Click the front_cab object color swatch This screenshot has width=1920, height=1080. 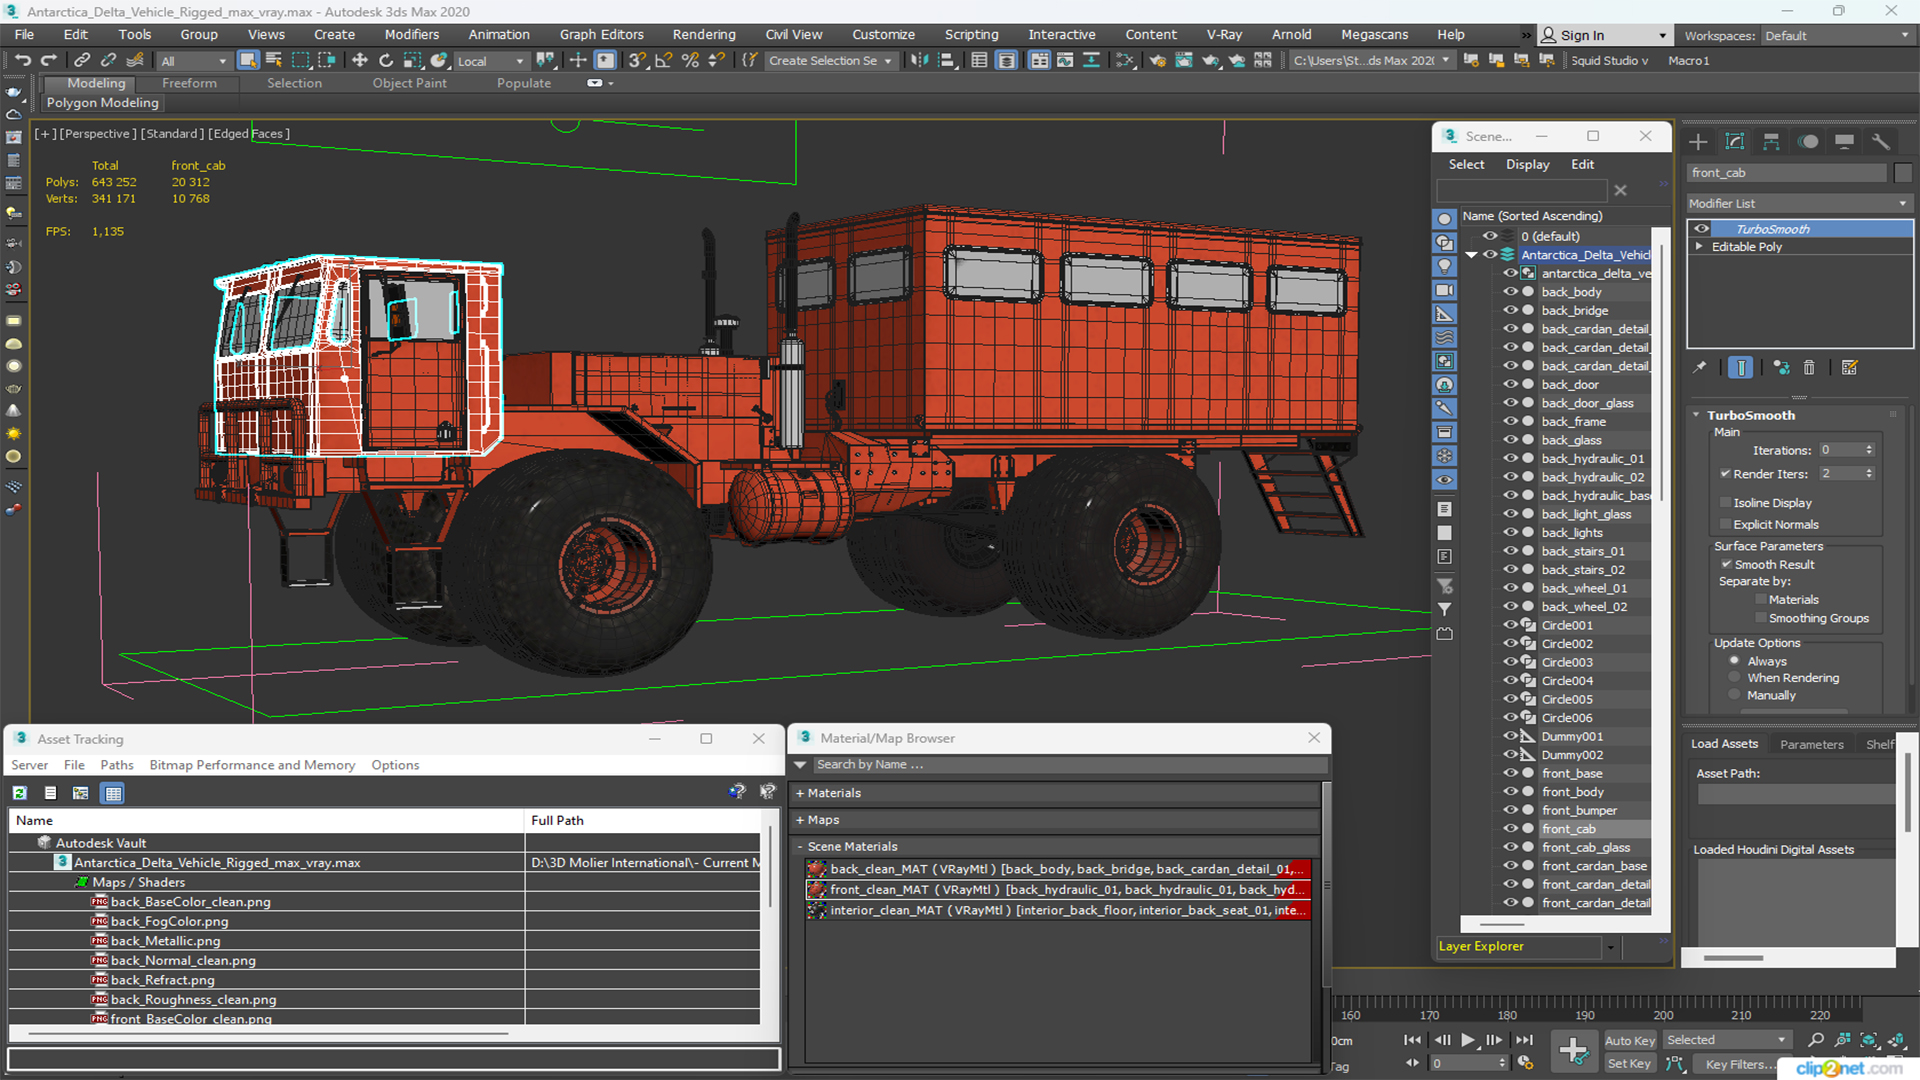pyautogui.click(x=1903, y=173)
